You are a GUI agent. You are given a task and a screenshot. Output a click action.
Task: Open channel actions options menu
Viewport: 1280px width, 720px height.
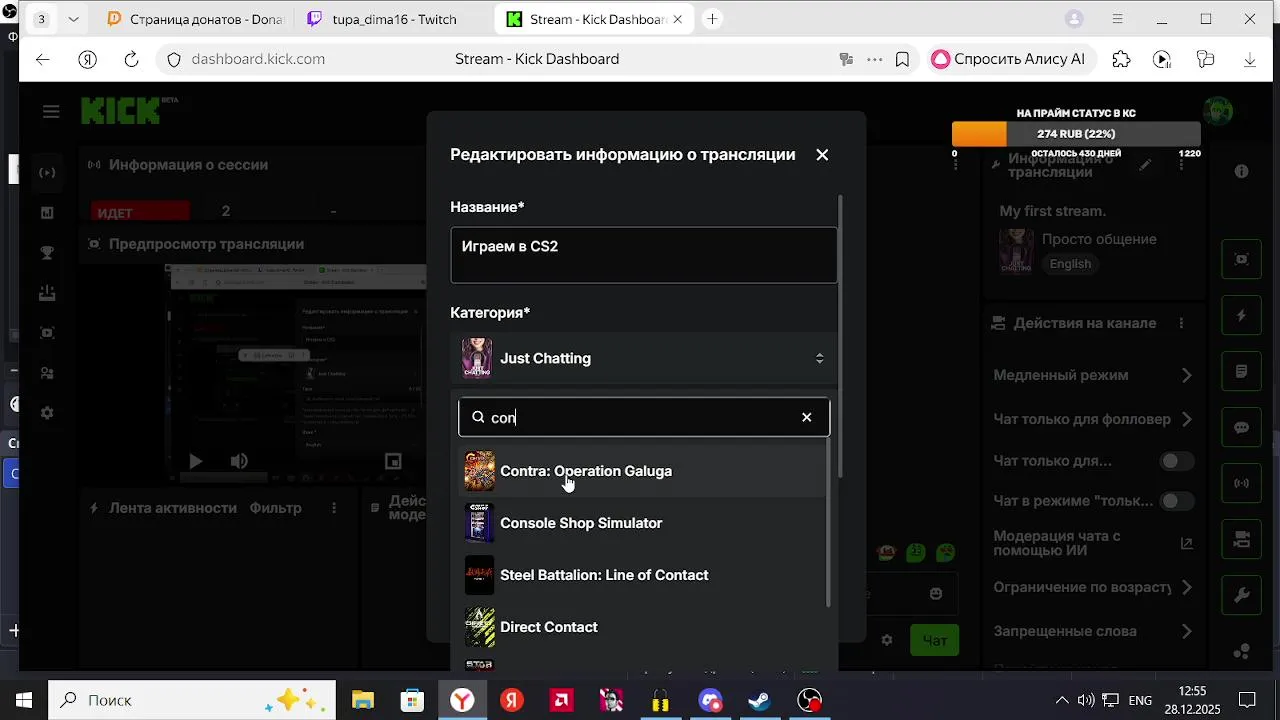tap(1182, 323)
